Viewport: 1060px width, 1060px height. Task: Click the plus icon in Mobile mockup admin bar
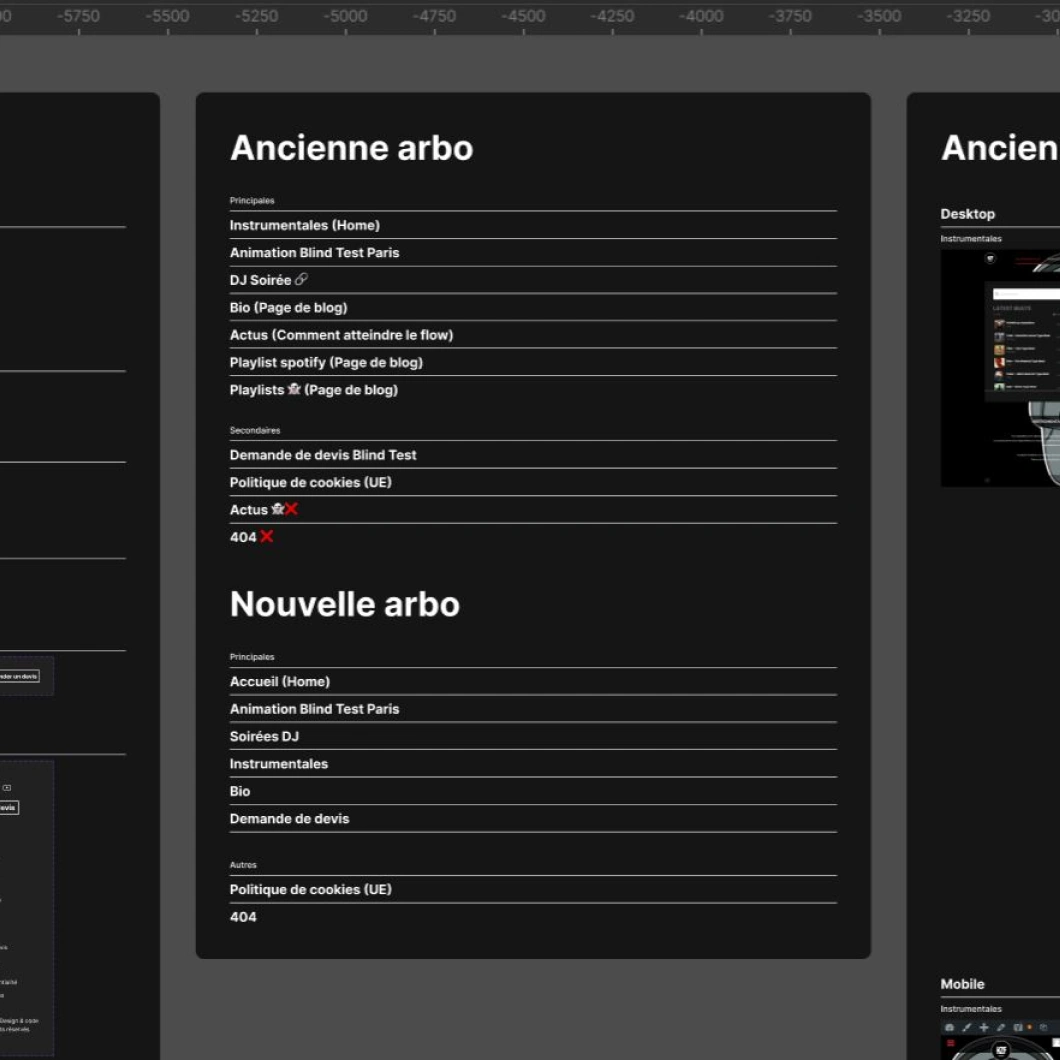click(984, 1027)
